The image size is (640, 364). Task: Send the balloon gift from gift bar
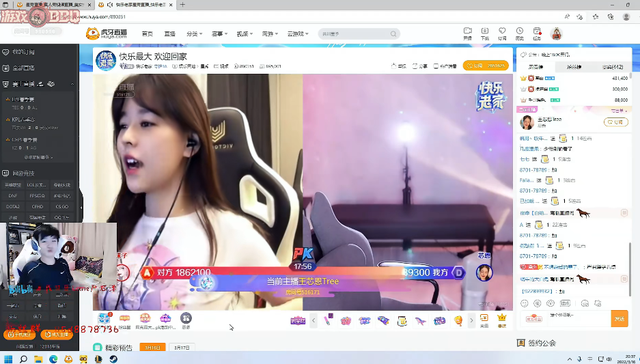(x=458, y=321)
